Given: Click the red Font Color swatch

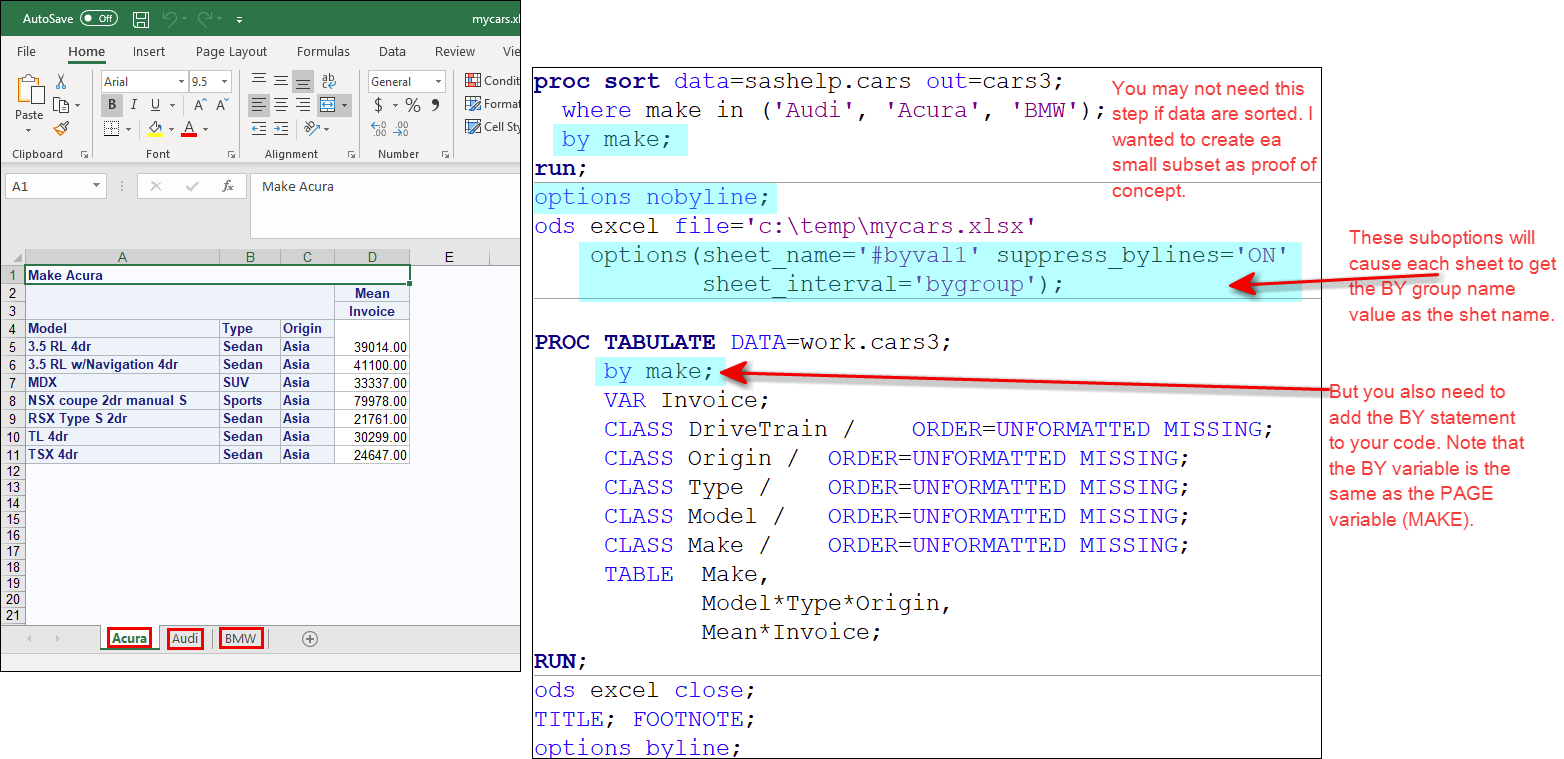Looking at the screenshot, I should 188,129.
